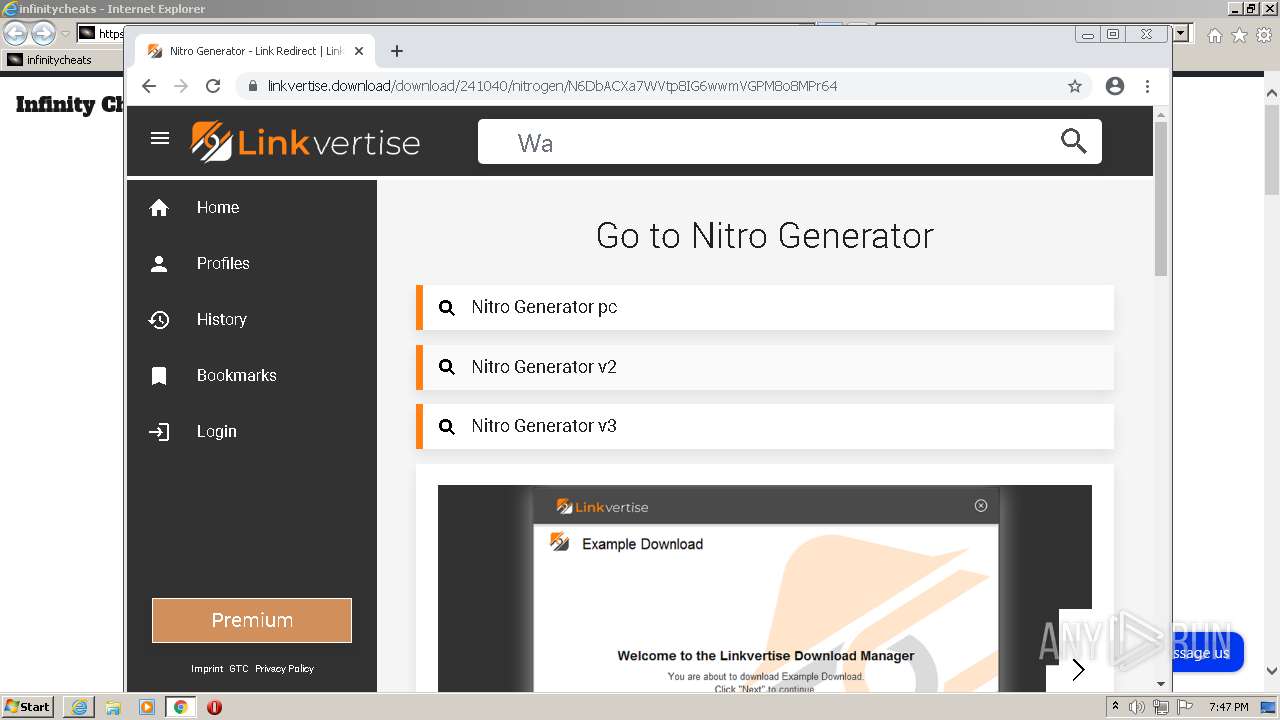Open Internet Explorer tools gear
Image resolution: width=1280 pixels, height=720 pixels.
point(1264,35)
